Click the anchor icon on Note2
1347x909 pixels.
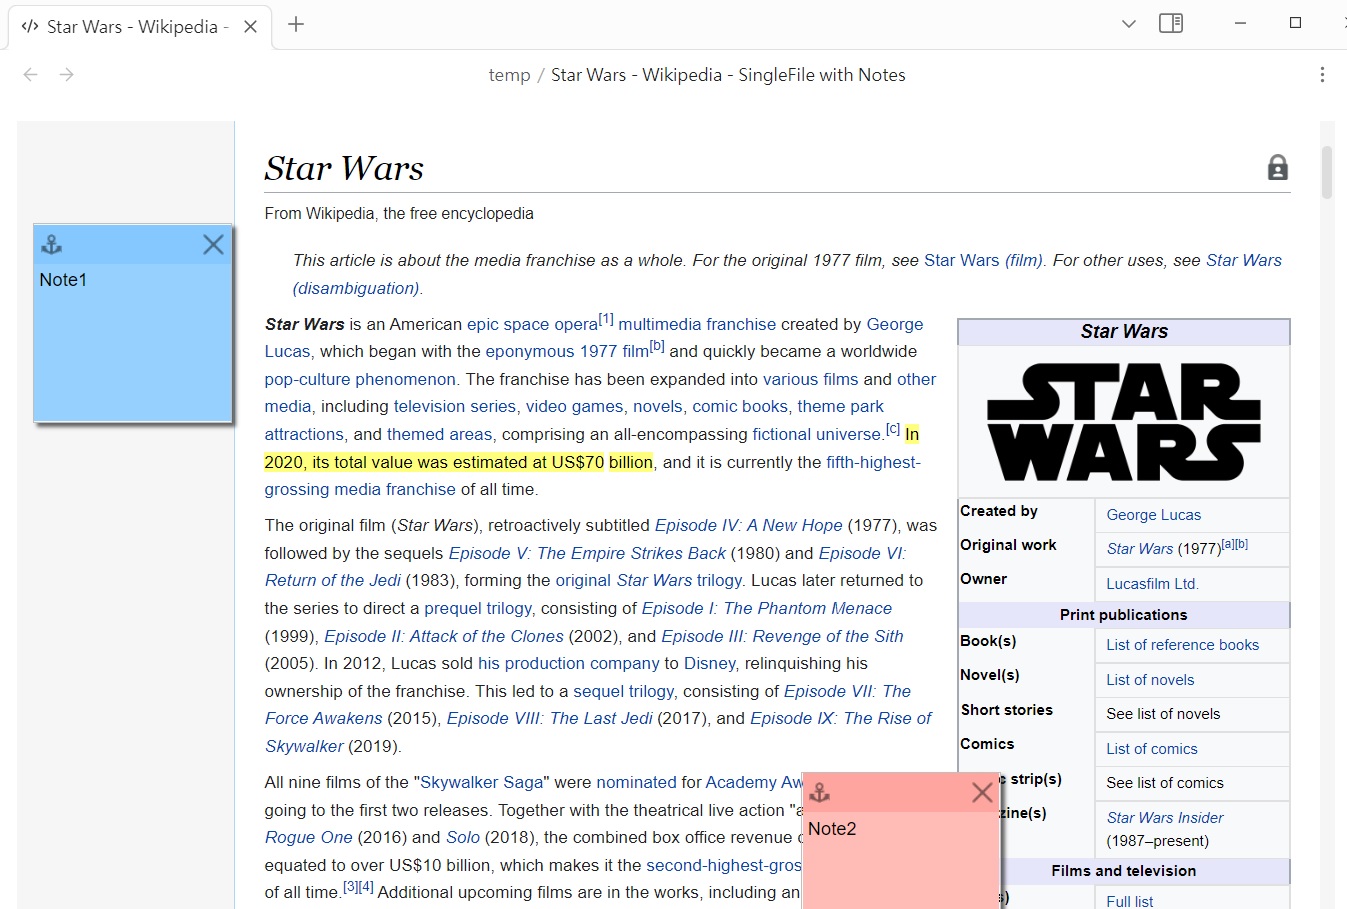point(820,793)
